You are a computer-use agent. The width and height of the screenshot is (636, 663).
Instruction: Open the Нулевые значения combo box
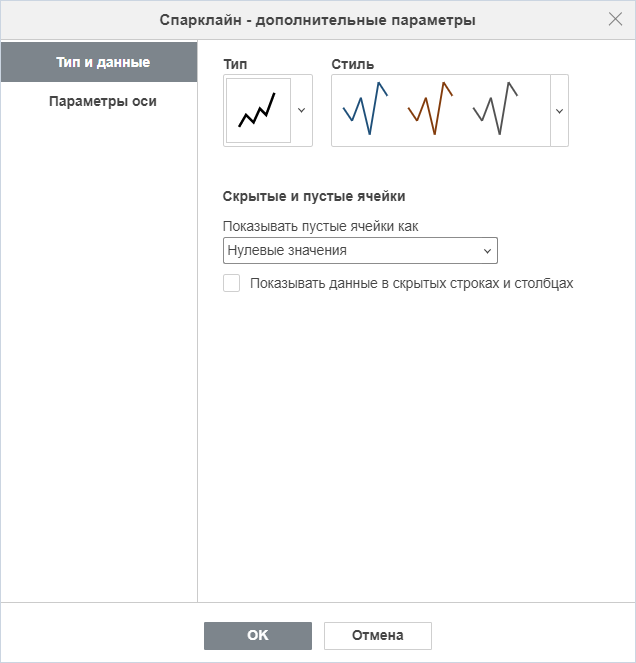360,250
